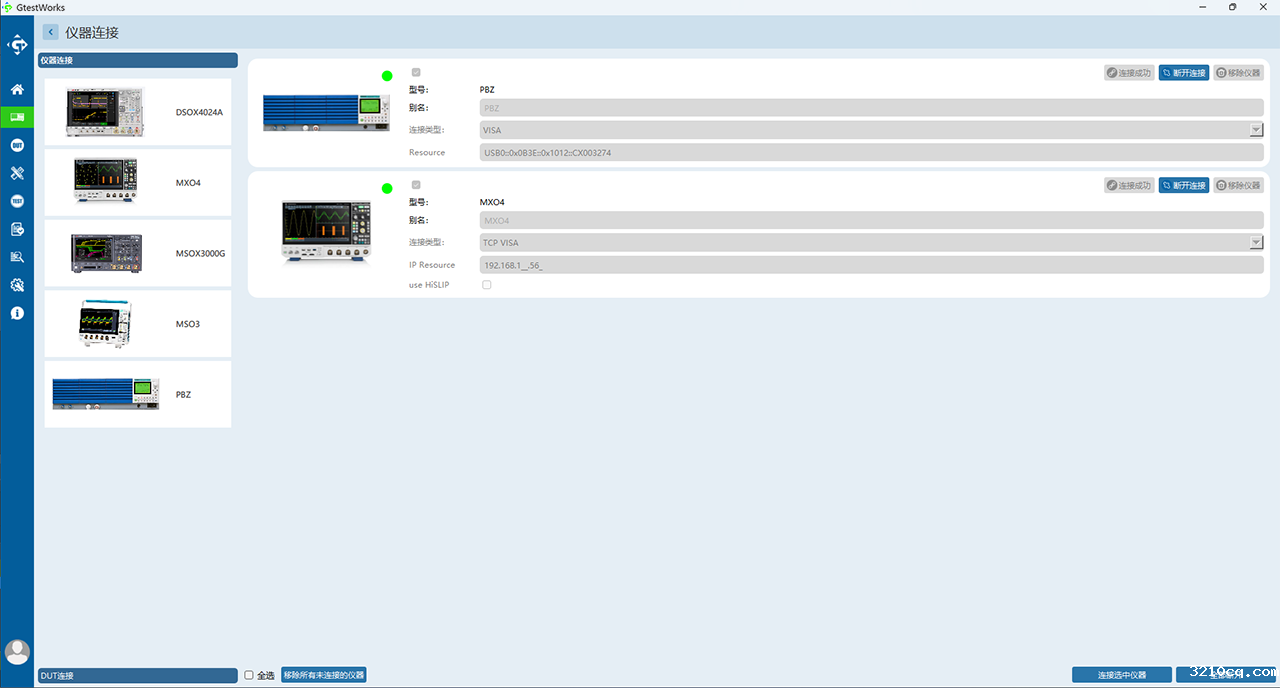Expand the TCP VISA connection type dropdown
The height and width of the screenshot is (688, 1280).
pos(1256,242)
